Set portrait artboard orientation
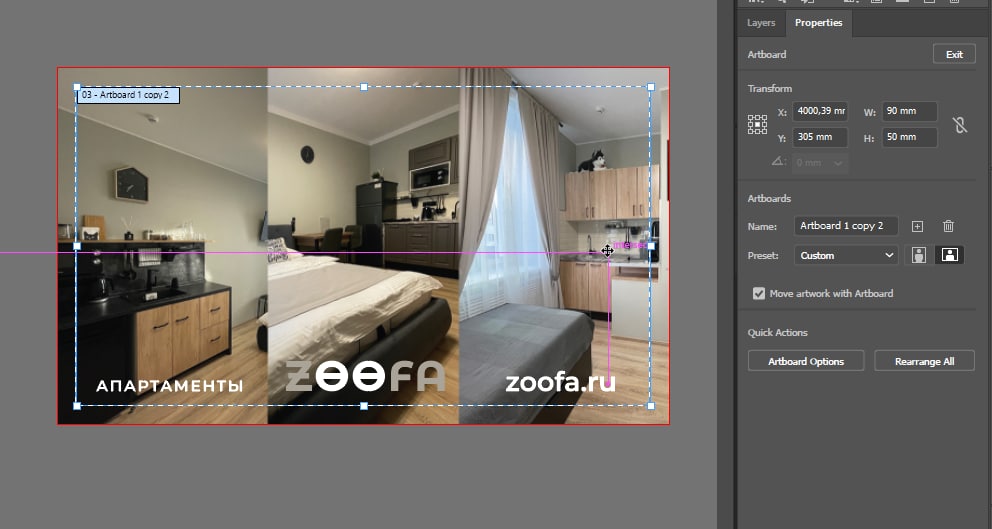 pyautogui.click(x=919, y=255)
